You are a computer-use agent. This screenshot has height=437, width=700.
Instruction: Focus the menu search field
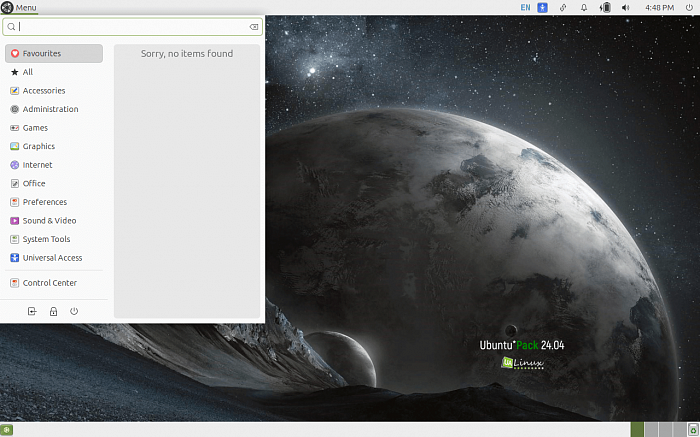pyautogui.click(x=133, y=27)
